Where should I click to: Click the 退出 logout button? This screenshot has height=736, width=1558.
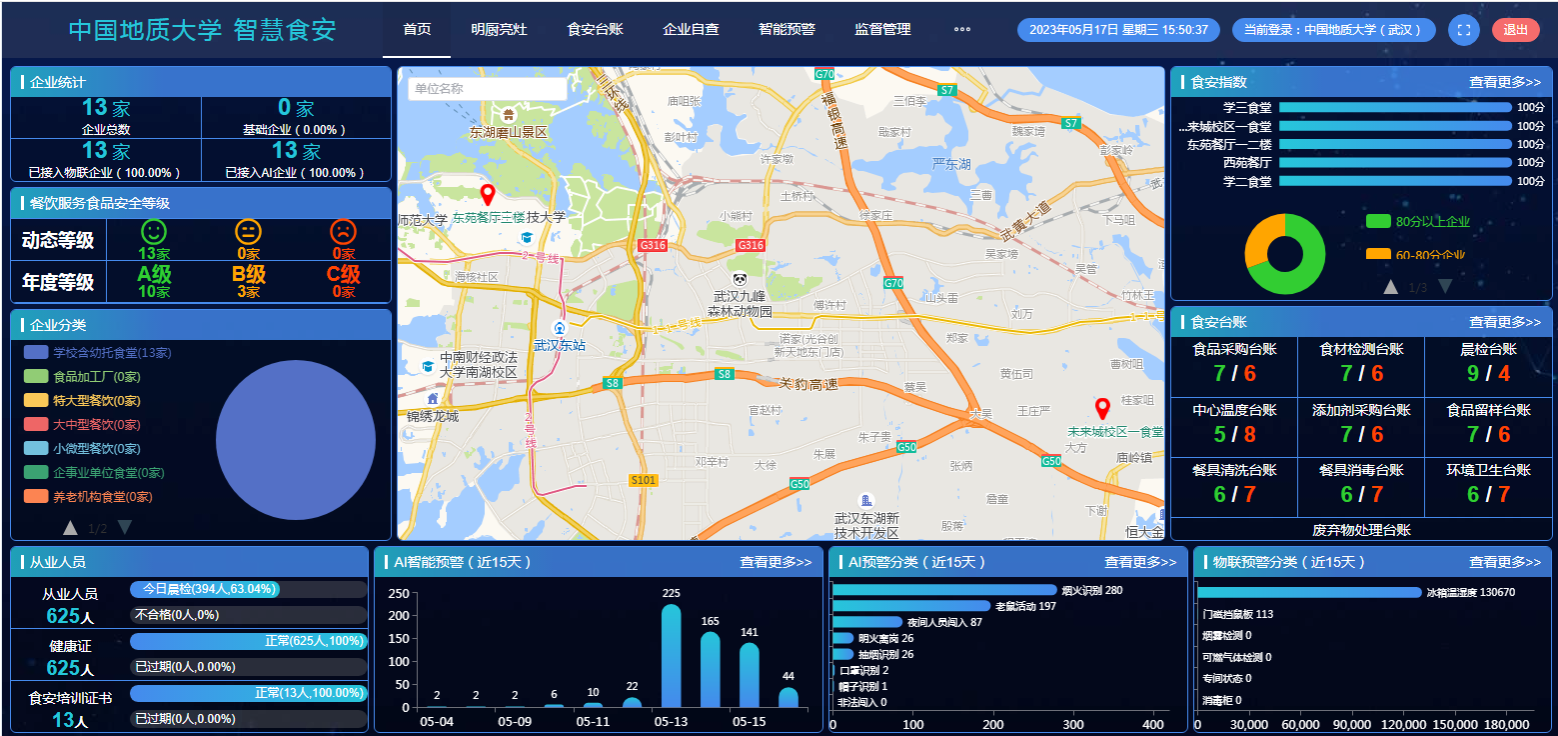point(1515,30)
